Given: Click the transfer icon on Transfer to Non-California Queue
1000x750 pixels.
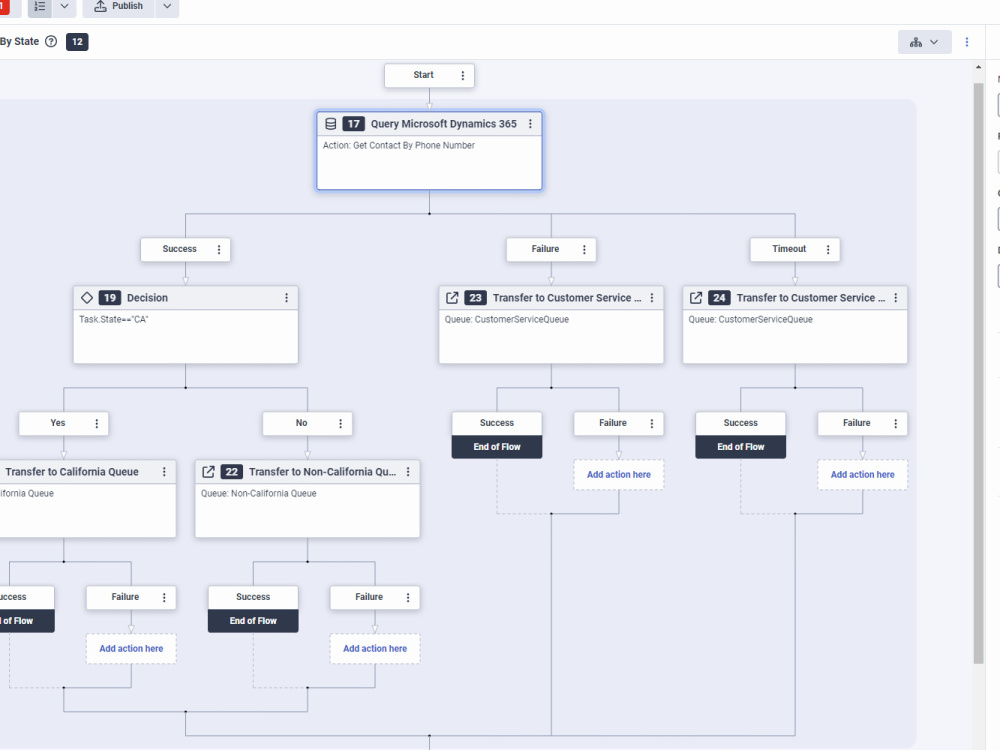Looking at the screenshot, I should click(x=209, y=471).
